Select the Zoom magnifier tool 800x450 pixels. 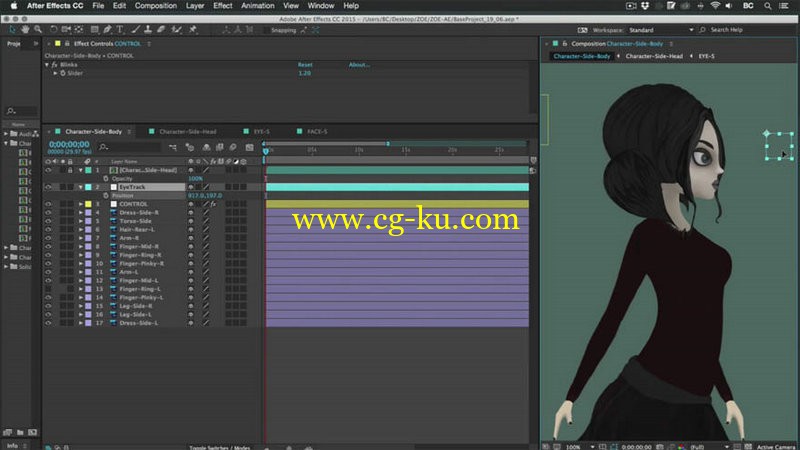point(38,30)
